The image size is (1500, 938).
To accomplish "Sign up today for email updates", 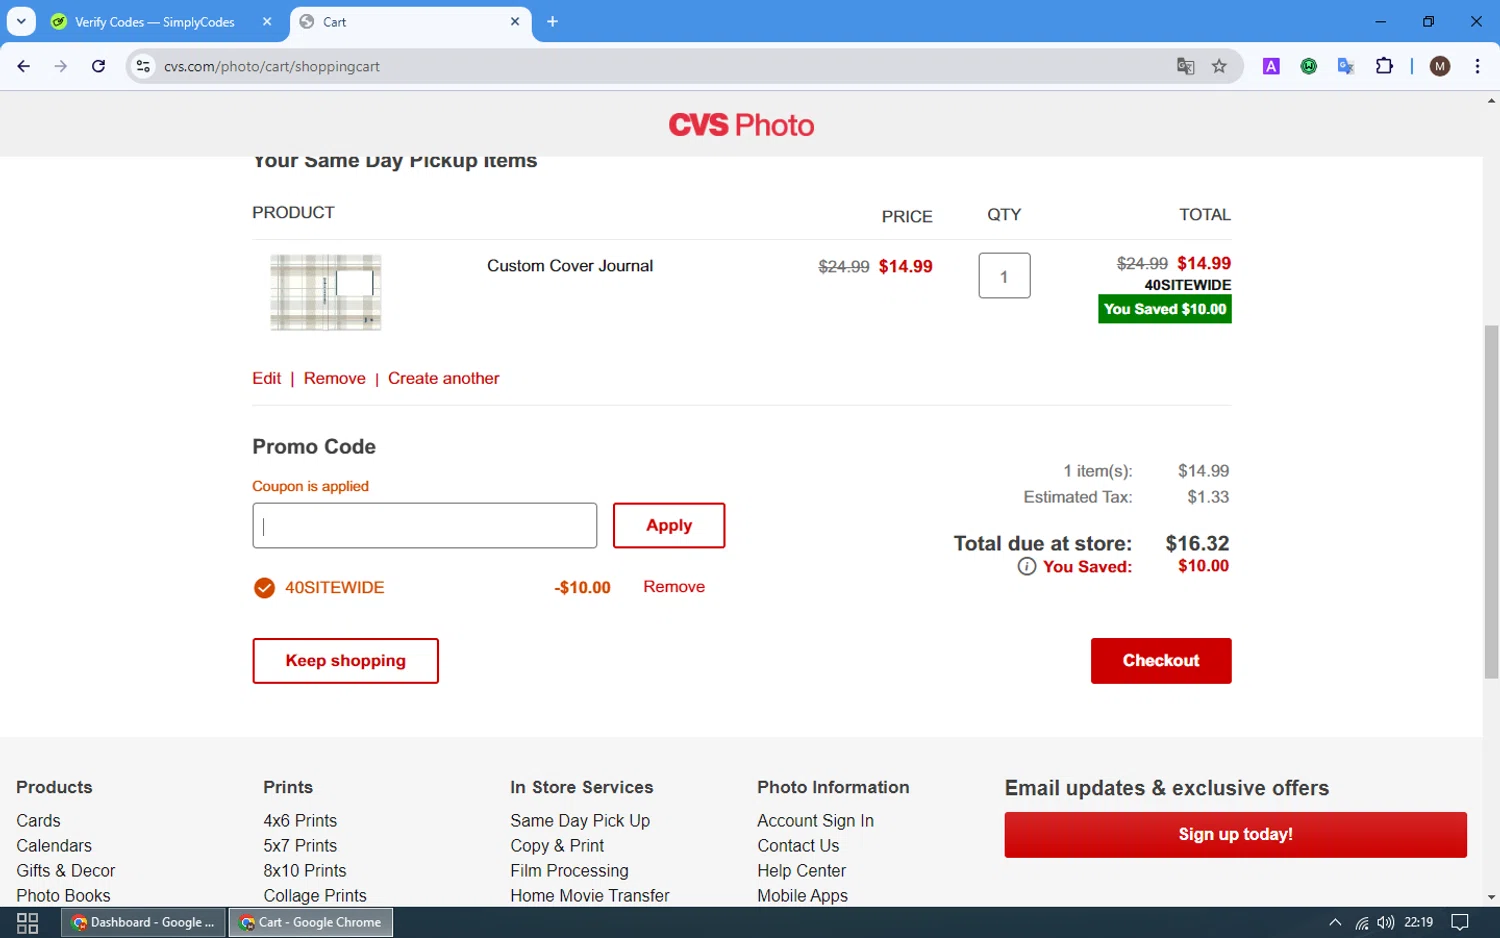I will pos(1235,834).
